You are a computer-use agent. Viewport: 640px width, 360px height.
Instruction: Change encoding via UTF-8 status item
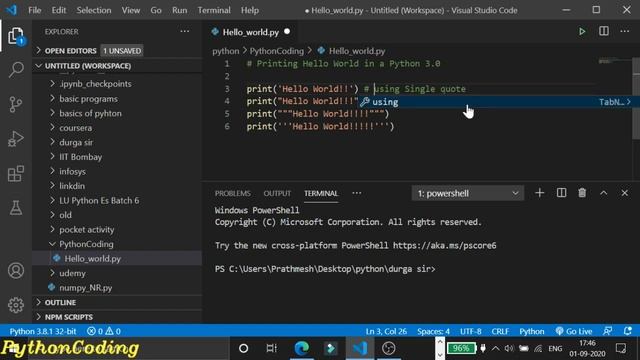(x=471, y=331)
